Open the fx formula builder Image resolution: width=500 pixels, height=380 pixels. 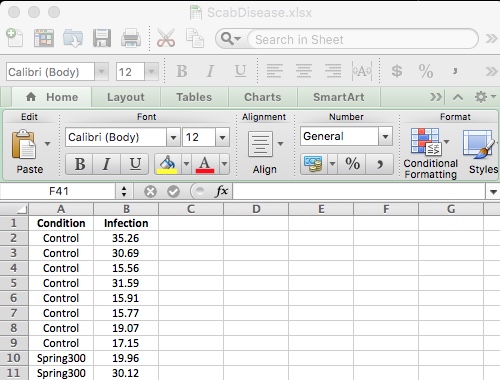coord(222,191)
